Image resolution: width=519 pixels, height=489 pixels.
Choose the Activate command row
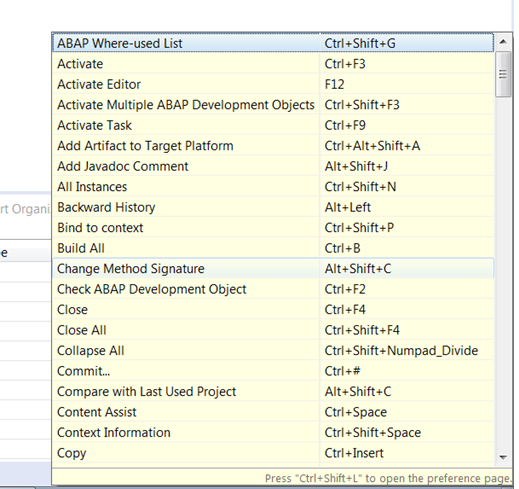coord(273,64)
